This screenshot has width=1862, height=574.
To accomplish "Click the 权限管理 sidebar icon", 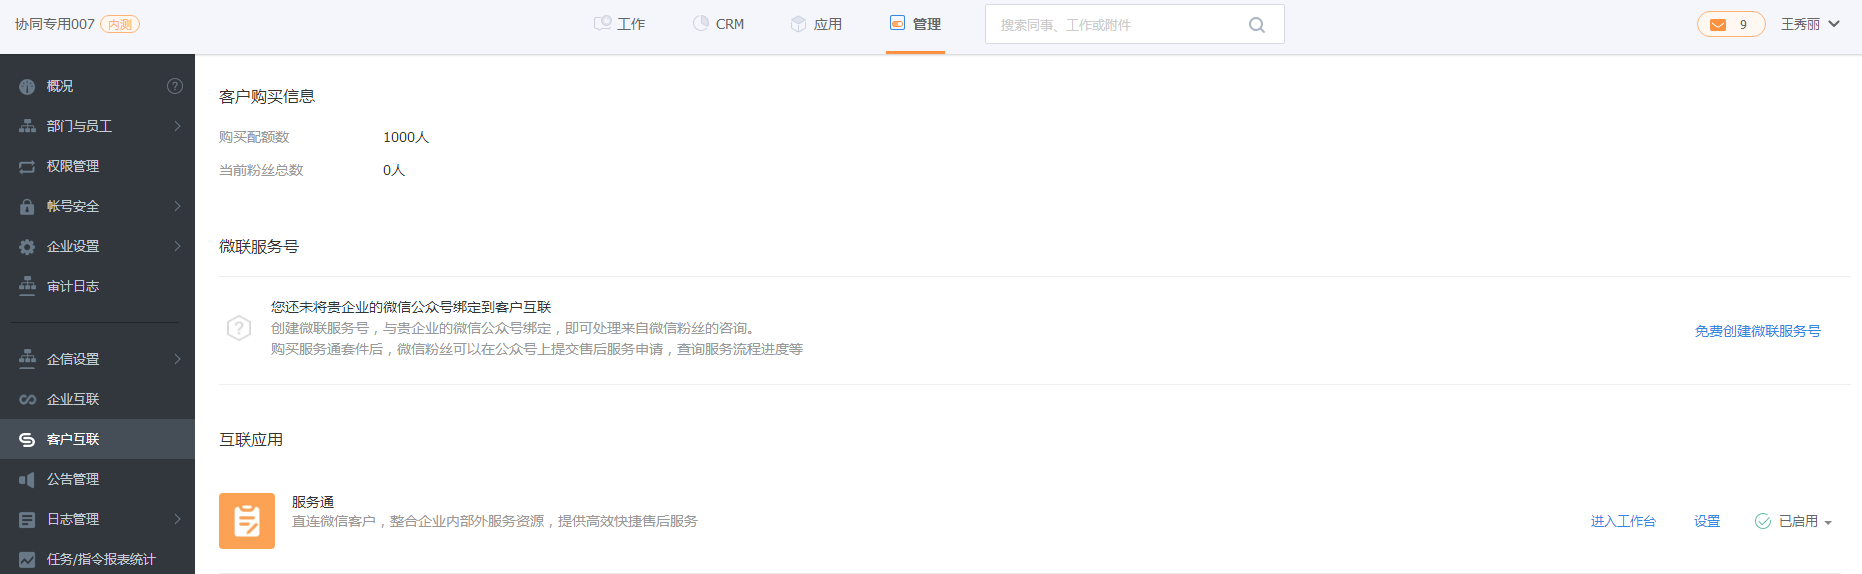I will click(x=27, y=167).
